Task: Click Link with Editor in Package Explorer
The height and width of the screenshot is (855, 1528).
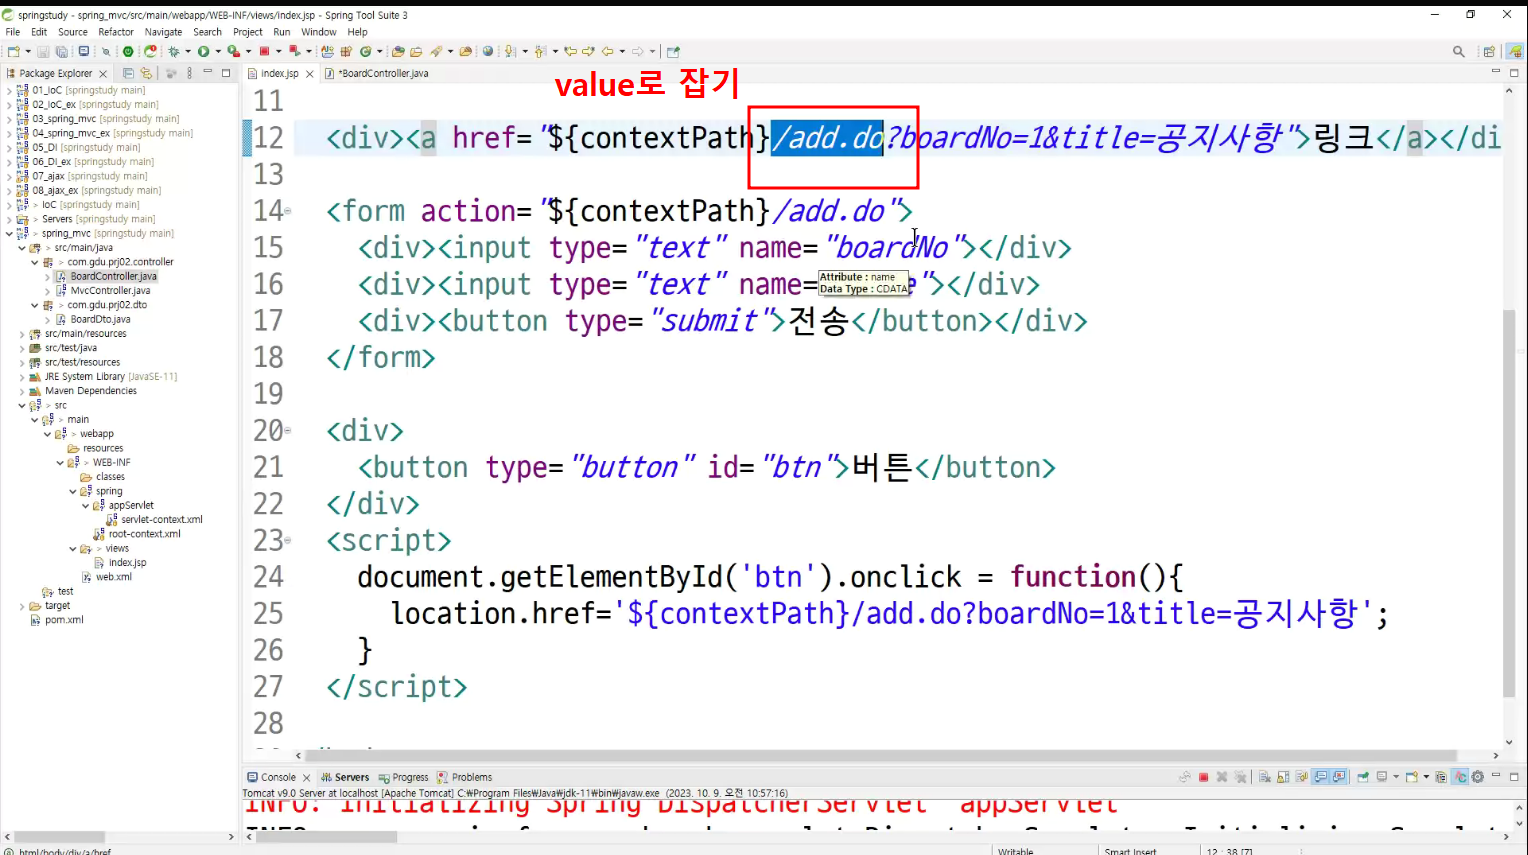Action: [146, 73]
